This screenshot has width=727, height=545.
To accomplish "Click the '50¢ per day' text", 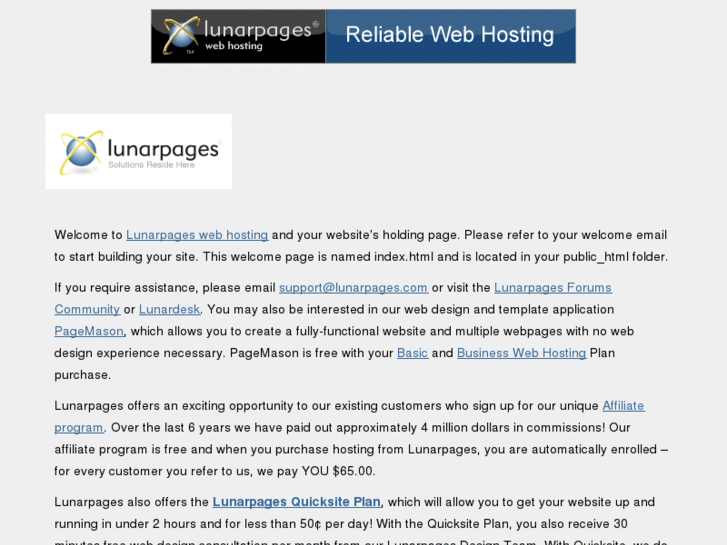I will pos(334,524).
